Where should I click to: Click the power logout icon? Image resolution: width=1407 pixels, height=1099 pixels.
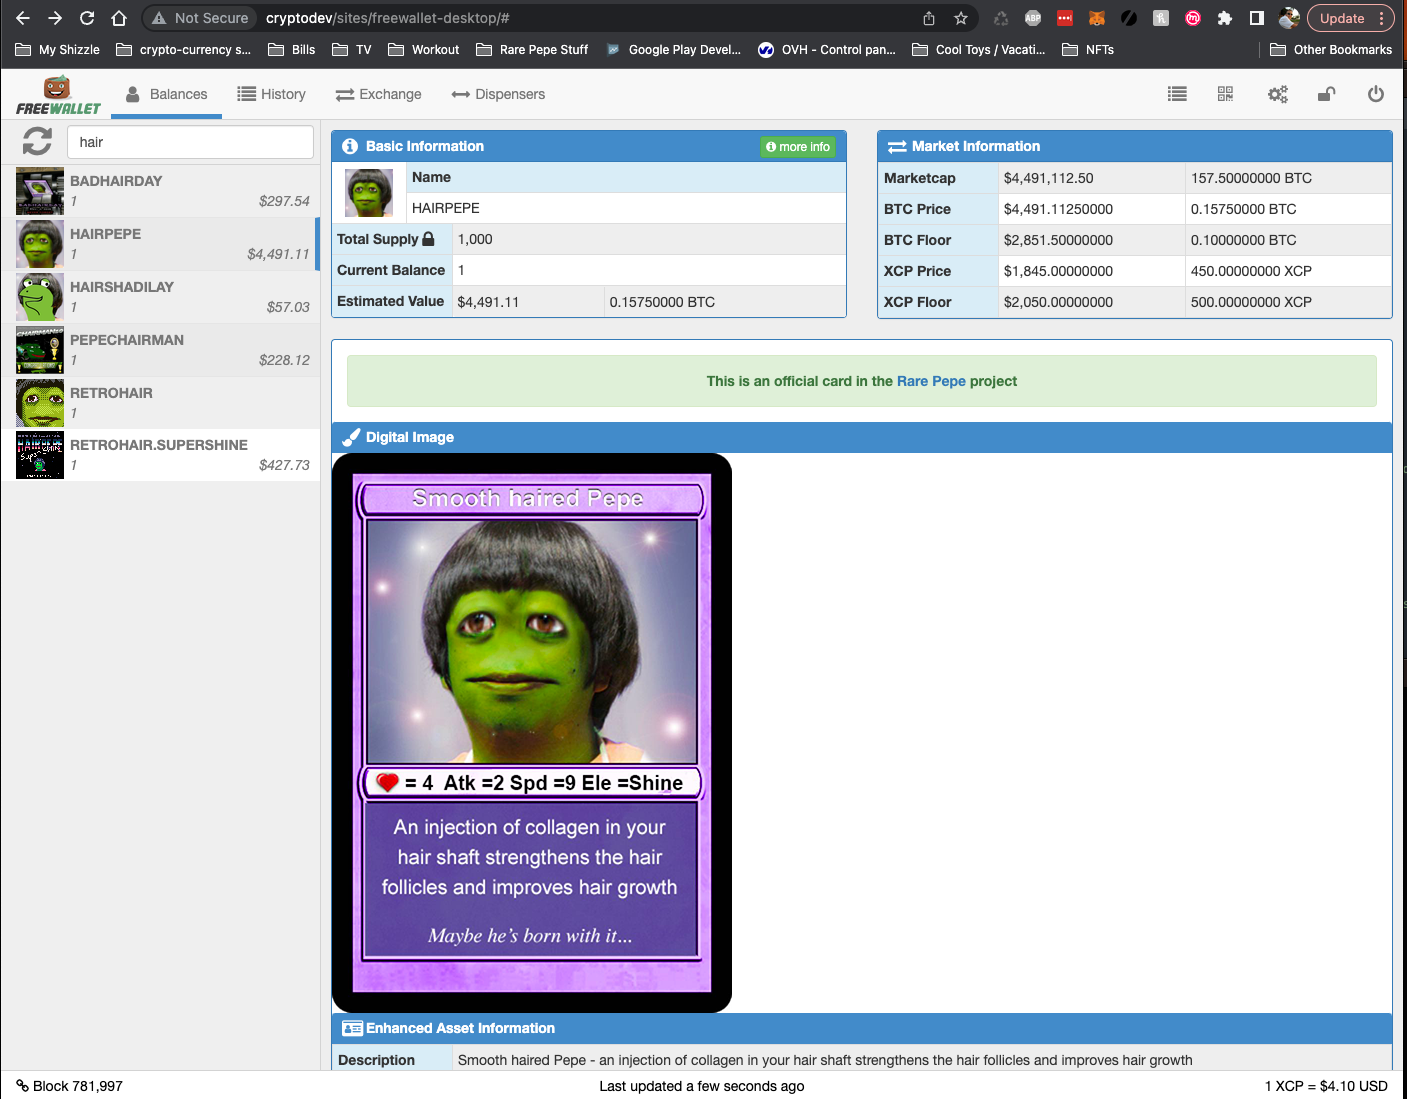point(1376,94)
